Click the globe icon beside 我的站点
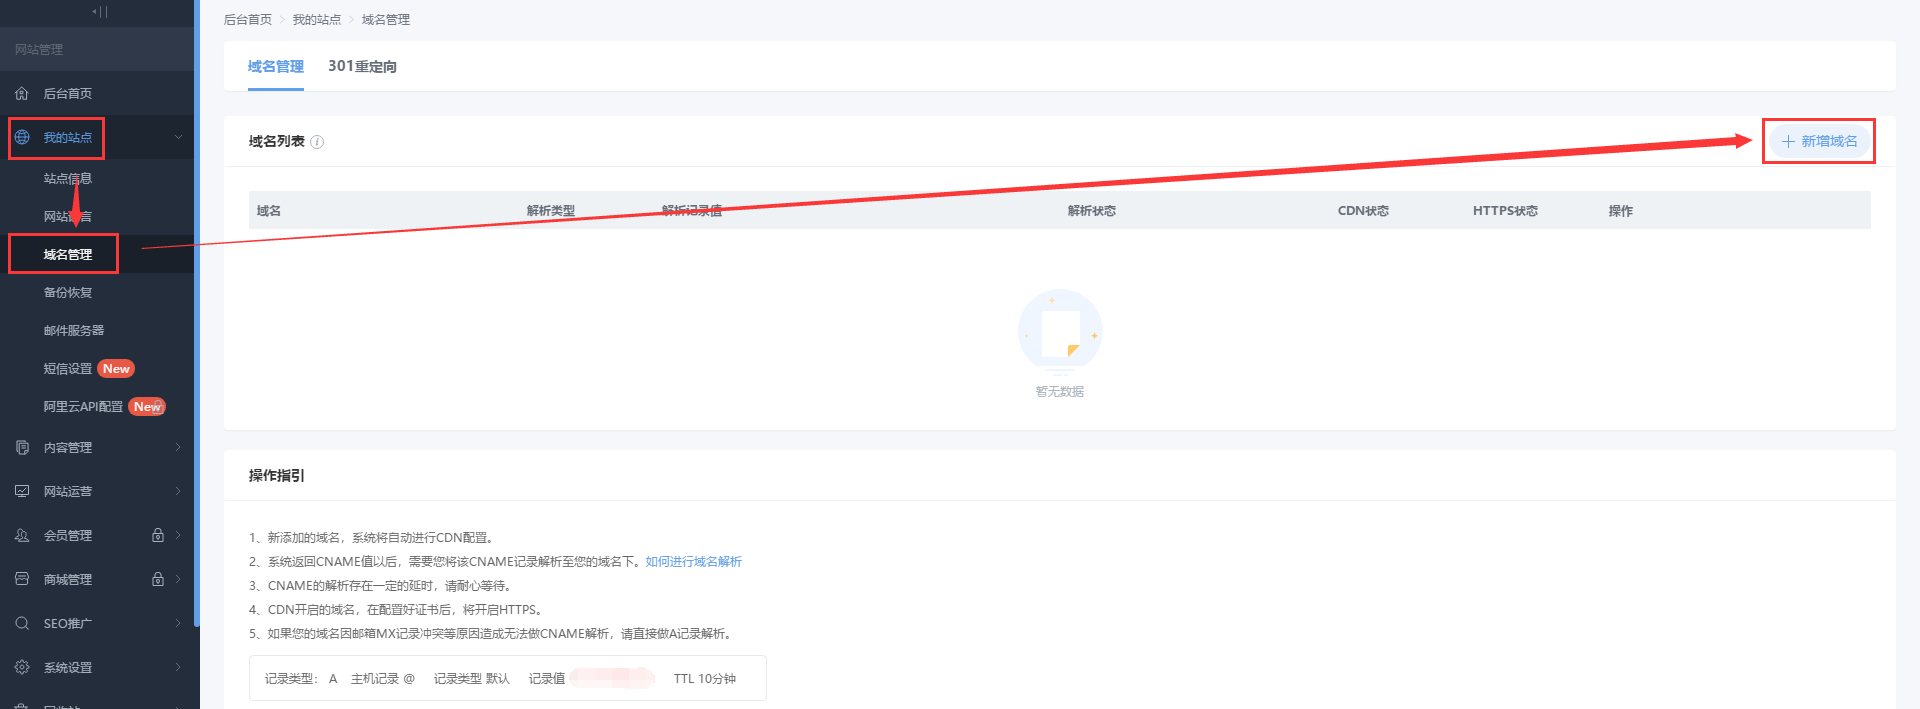The image size is (1920, 709). [x=22, y=137]
